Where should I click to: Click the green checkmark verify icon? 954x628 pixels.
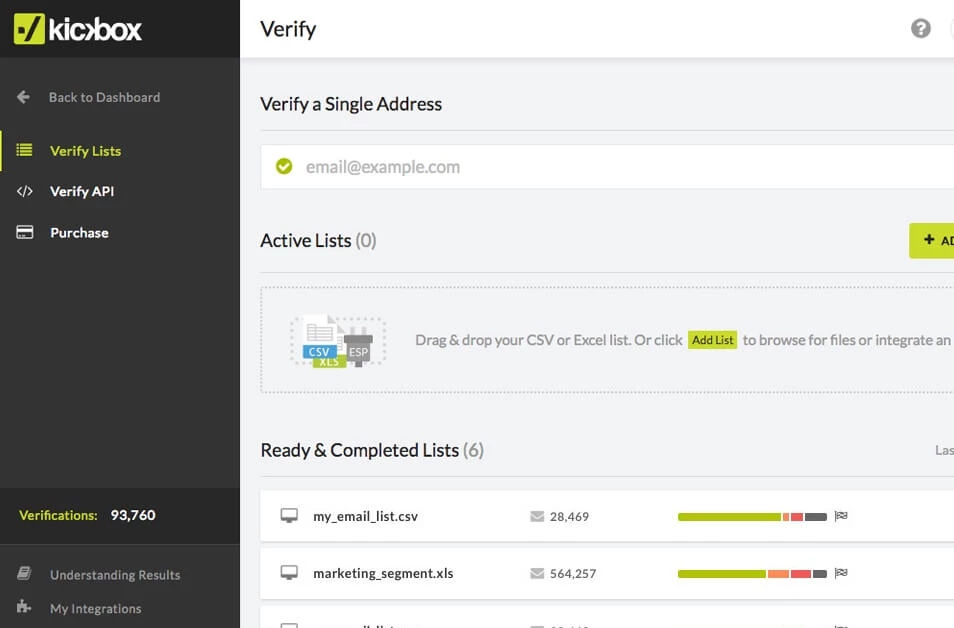(x=284, y=166)
